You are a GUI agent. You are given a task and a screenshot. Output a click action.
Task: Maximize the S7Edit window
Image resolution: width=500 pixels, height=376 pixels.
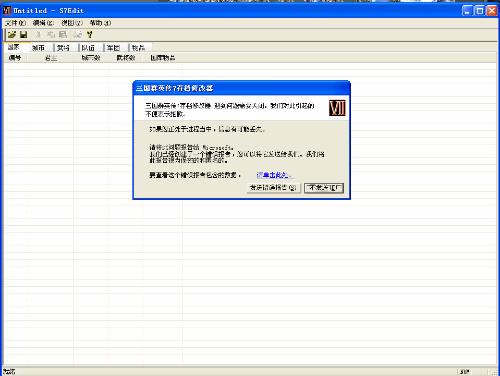(x=479, y=11)
